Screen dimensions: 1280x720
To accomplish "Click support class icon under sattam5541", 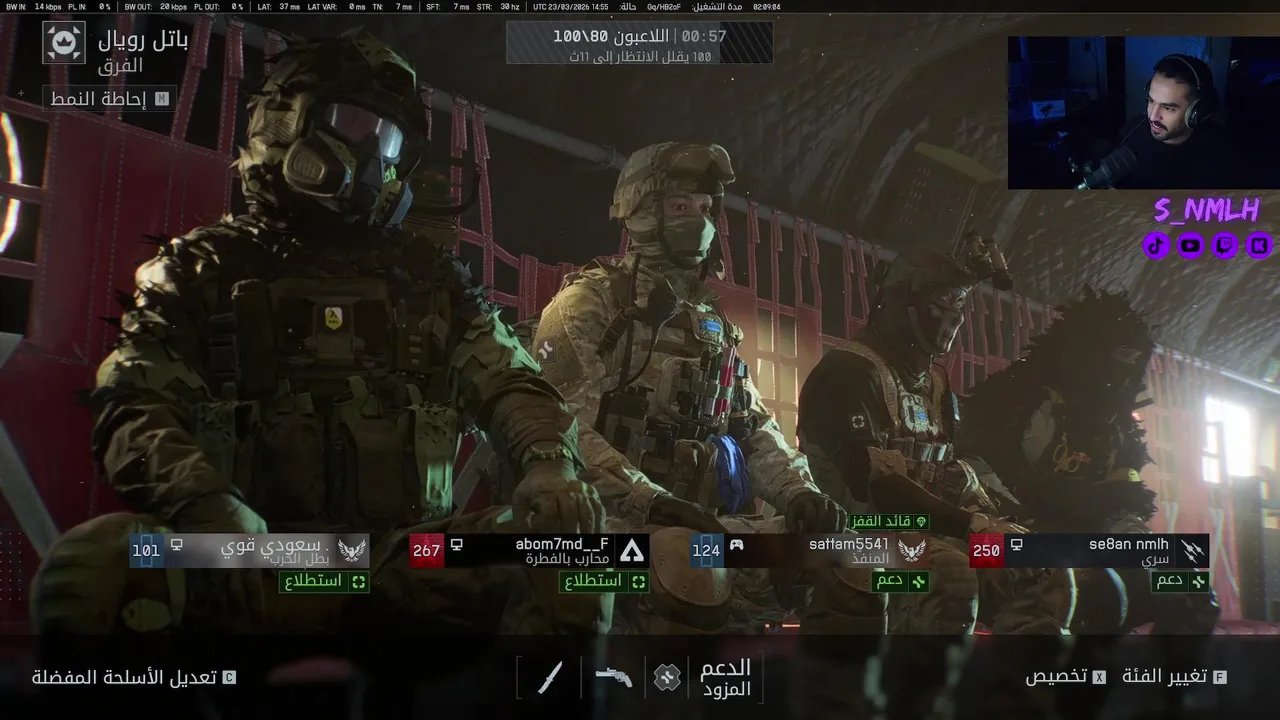I will [918, 581].
